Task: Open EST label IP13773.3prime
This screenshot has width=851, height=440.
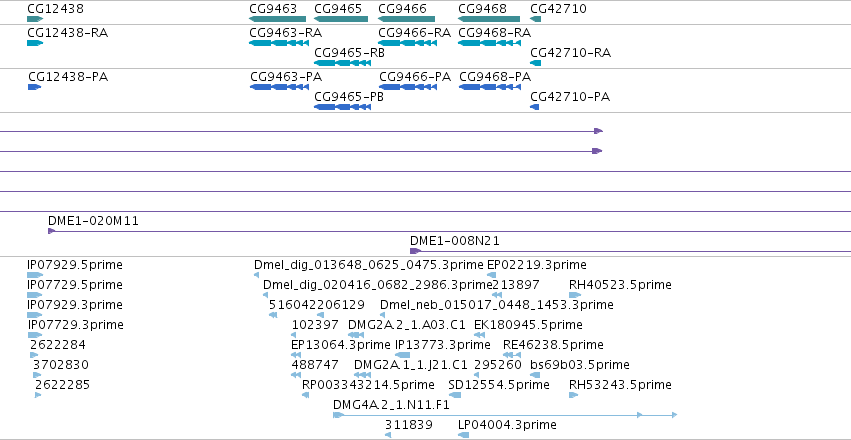Action: coord(443,345)
